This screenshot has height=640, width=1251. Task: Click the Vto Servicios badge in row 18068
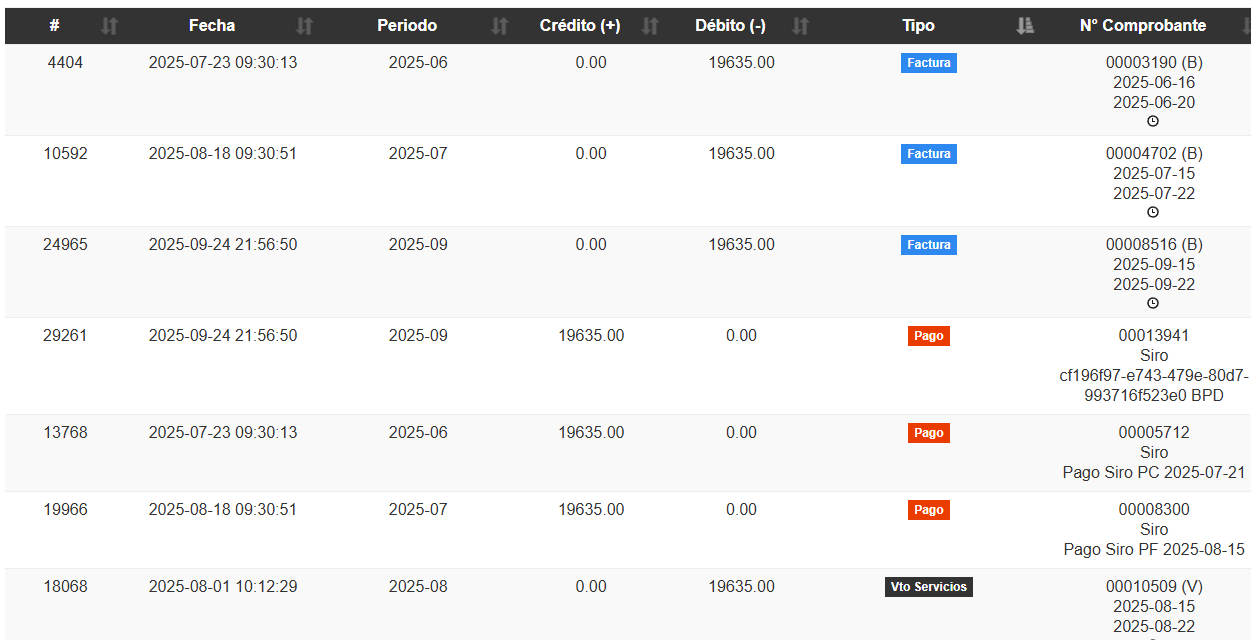point(928,587)
